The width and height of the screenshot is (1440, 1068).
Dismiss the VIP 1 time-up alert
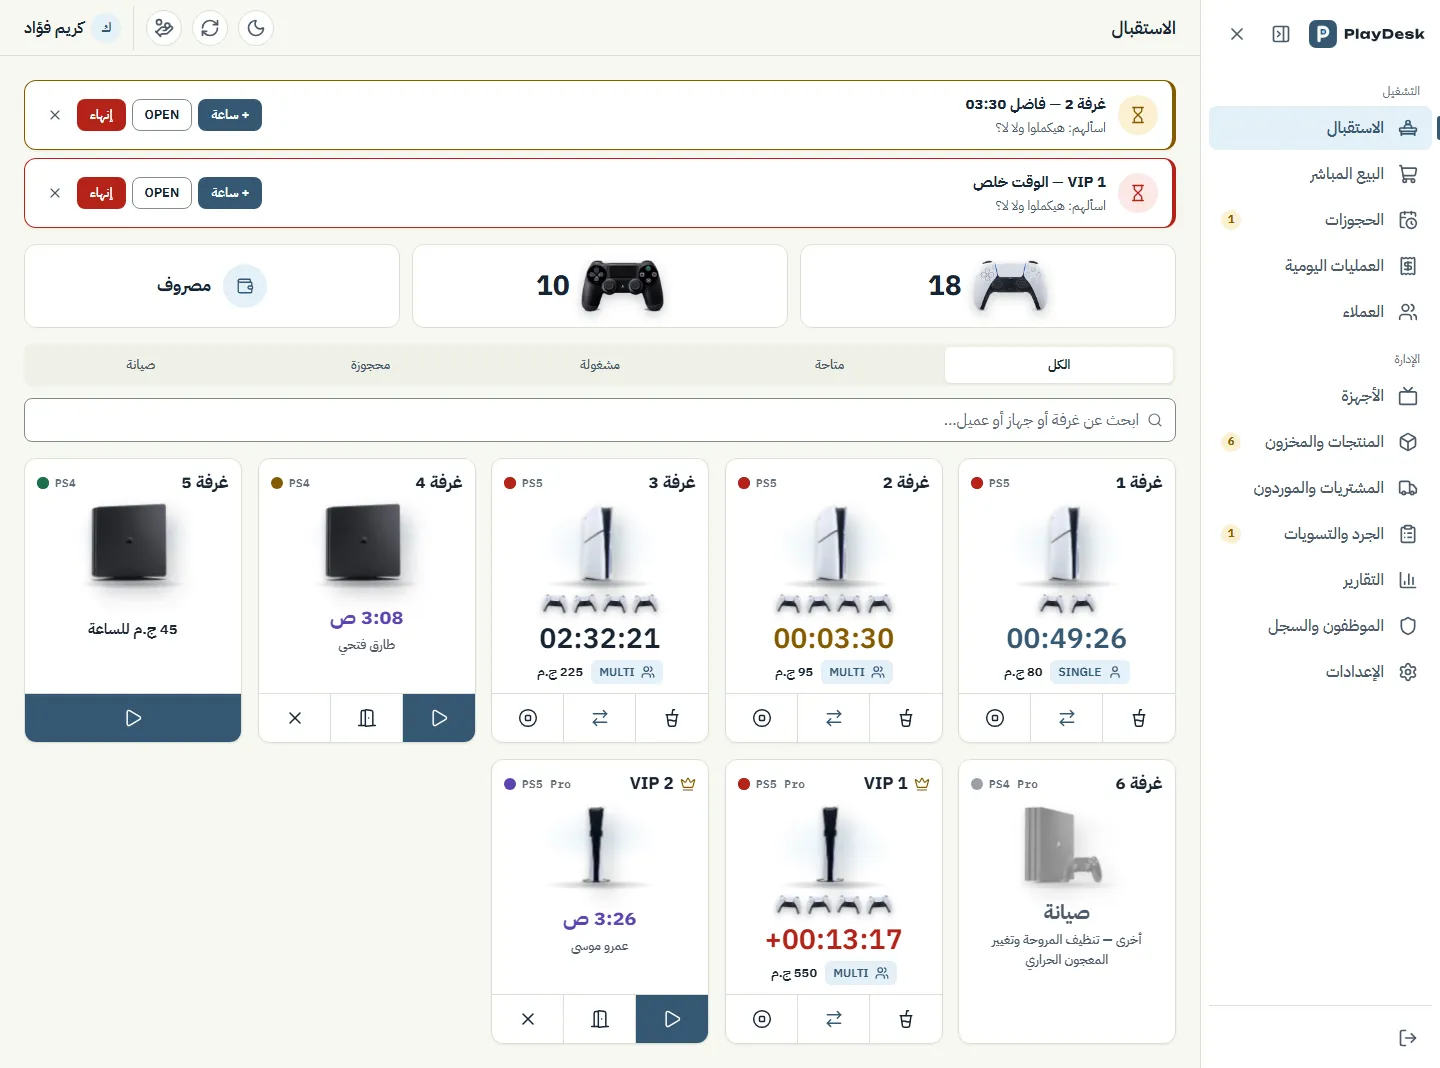(x=55, y=193)
